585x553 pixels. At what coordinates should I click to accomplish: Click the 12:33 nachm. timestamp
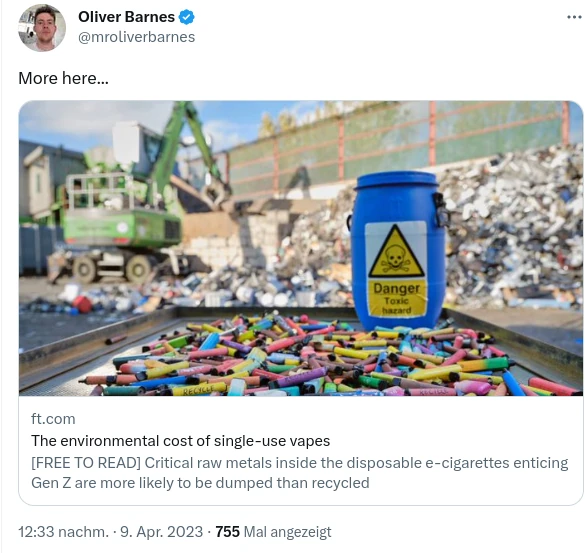[63, 532]
